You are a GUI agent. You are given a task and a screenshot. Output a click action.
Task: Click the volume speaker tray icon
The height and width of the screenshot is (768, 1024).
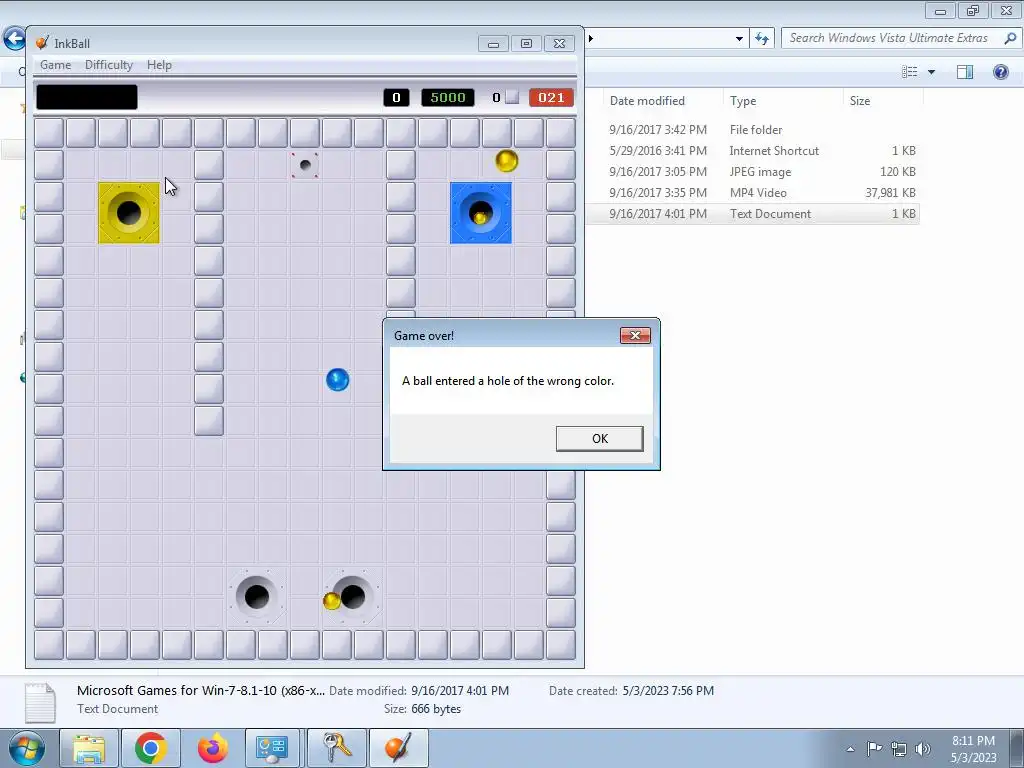923,749
